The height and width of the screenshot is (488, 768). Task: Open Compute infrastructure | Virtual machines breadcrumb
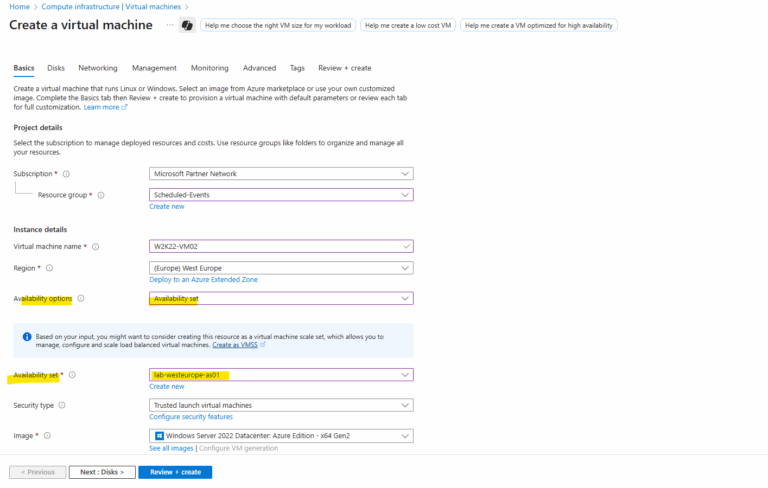111,7
